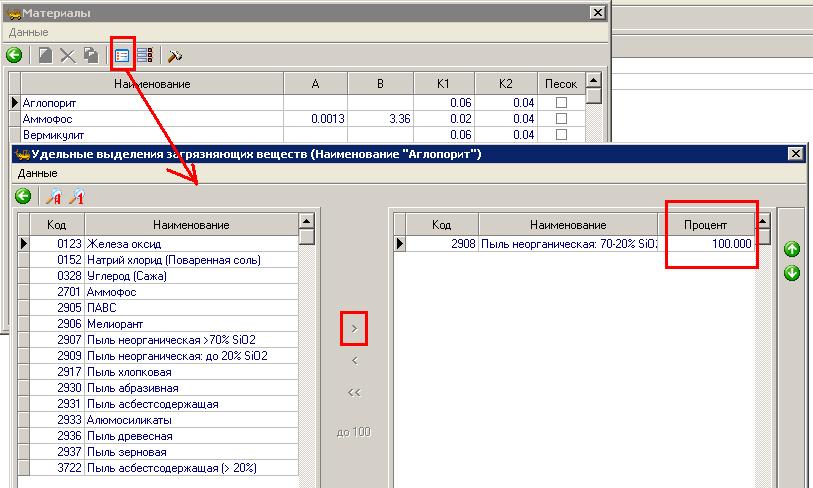Toggle Песок checkbox for Аглопорит

point(561,103)
